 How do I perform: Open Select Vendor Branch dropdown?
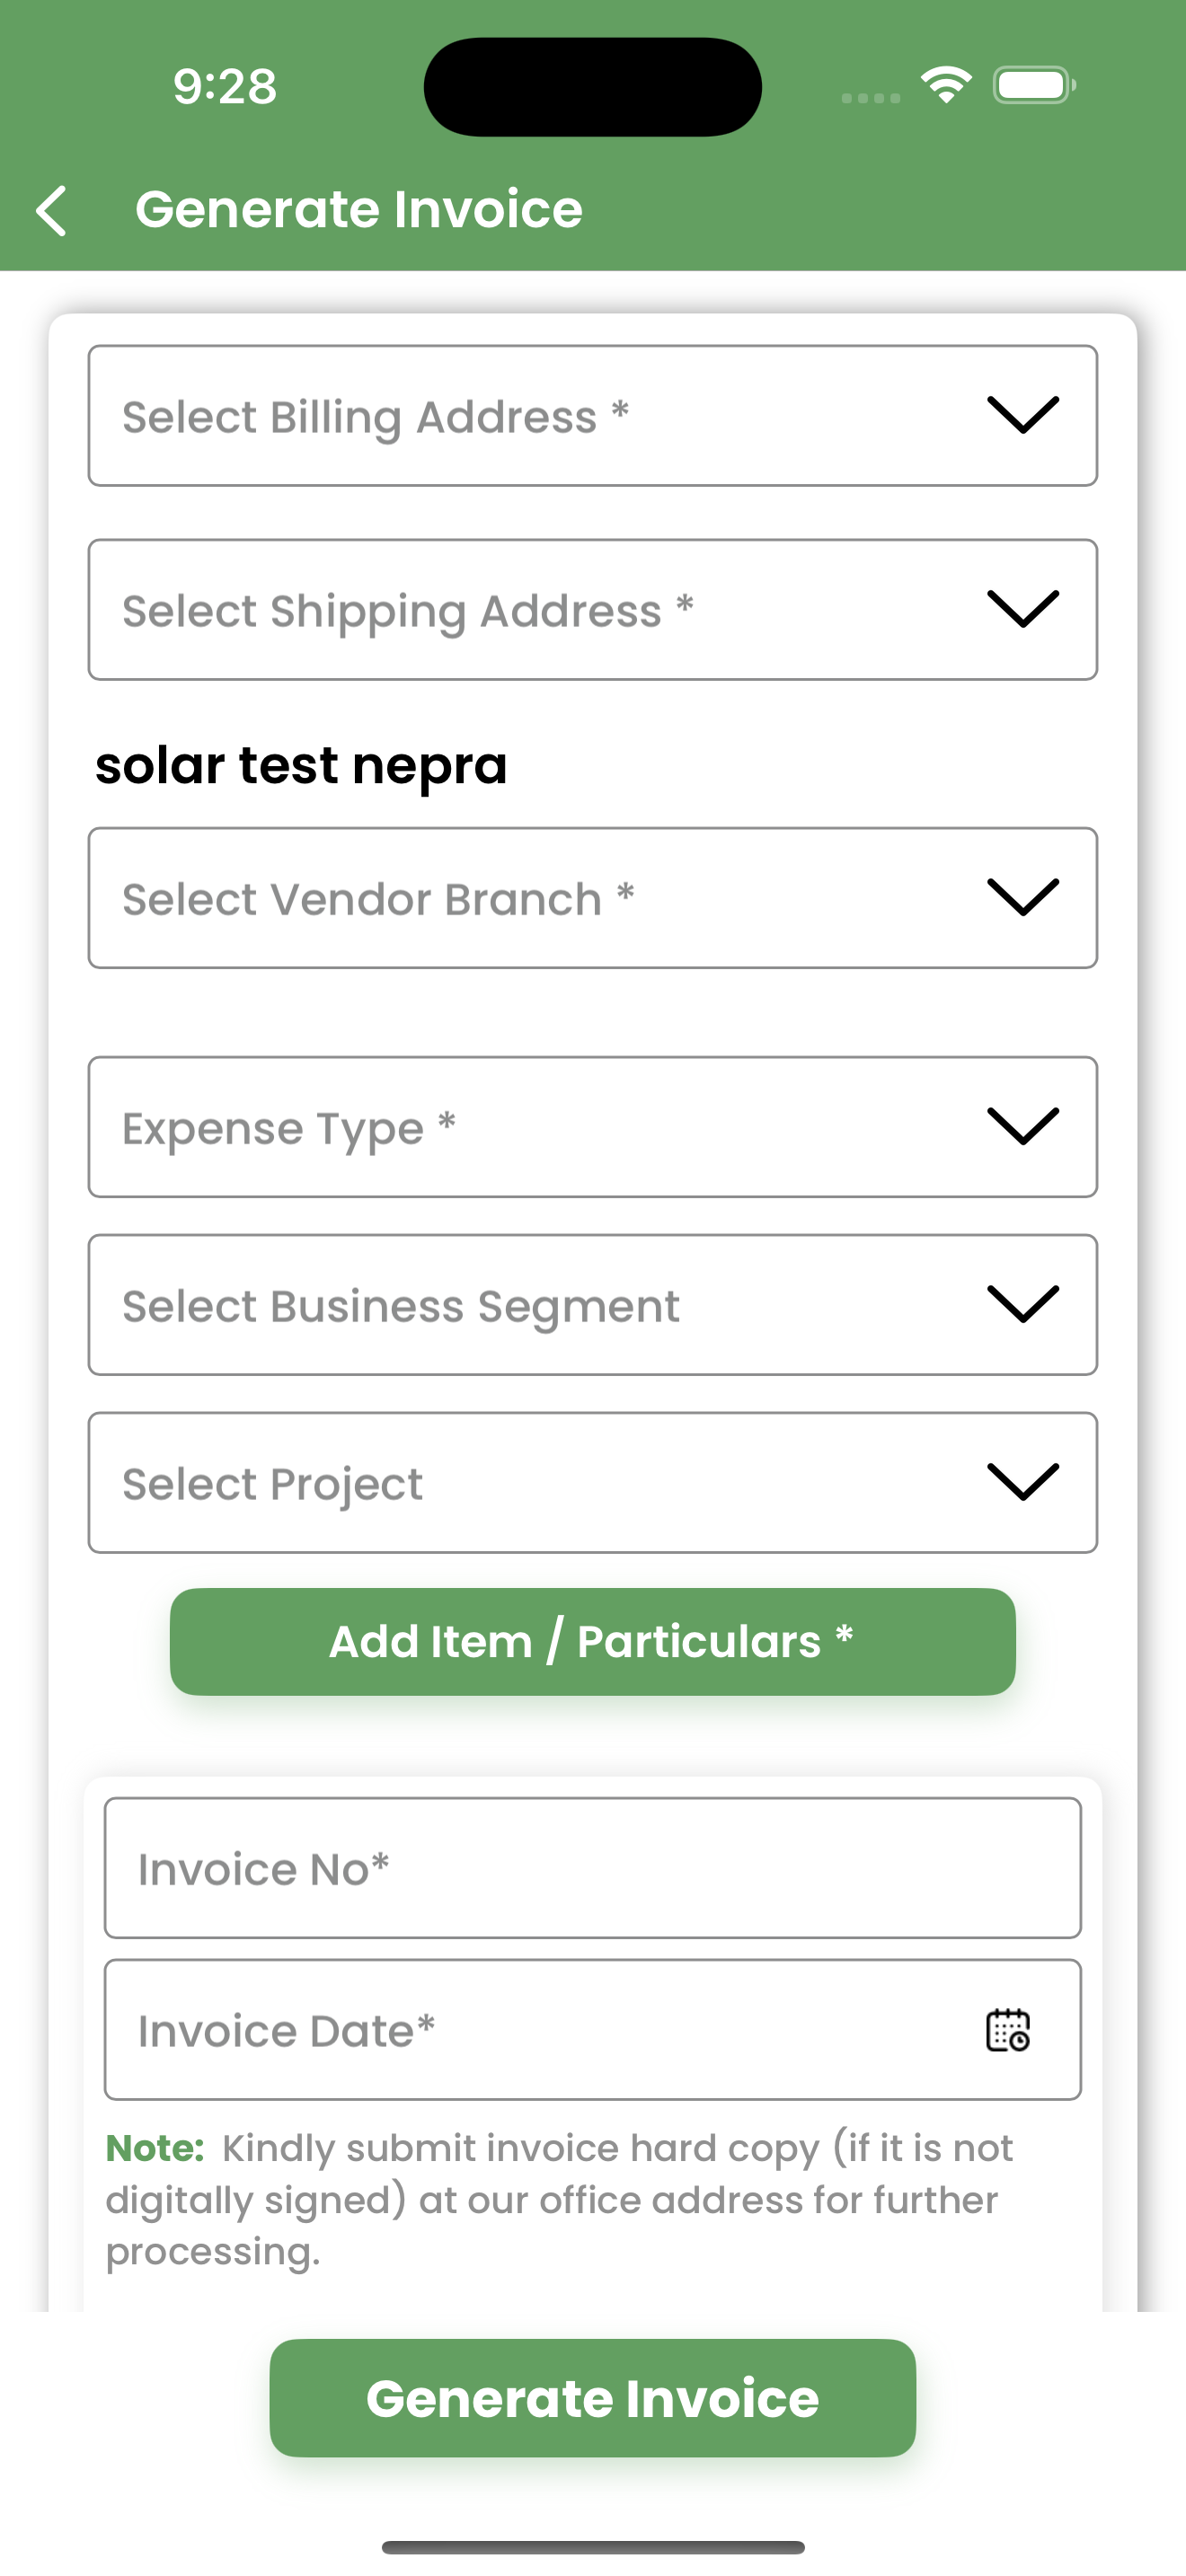point(593,898)
